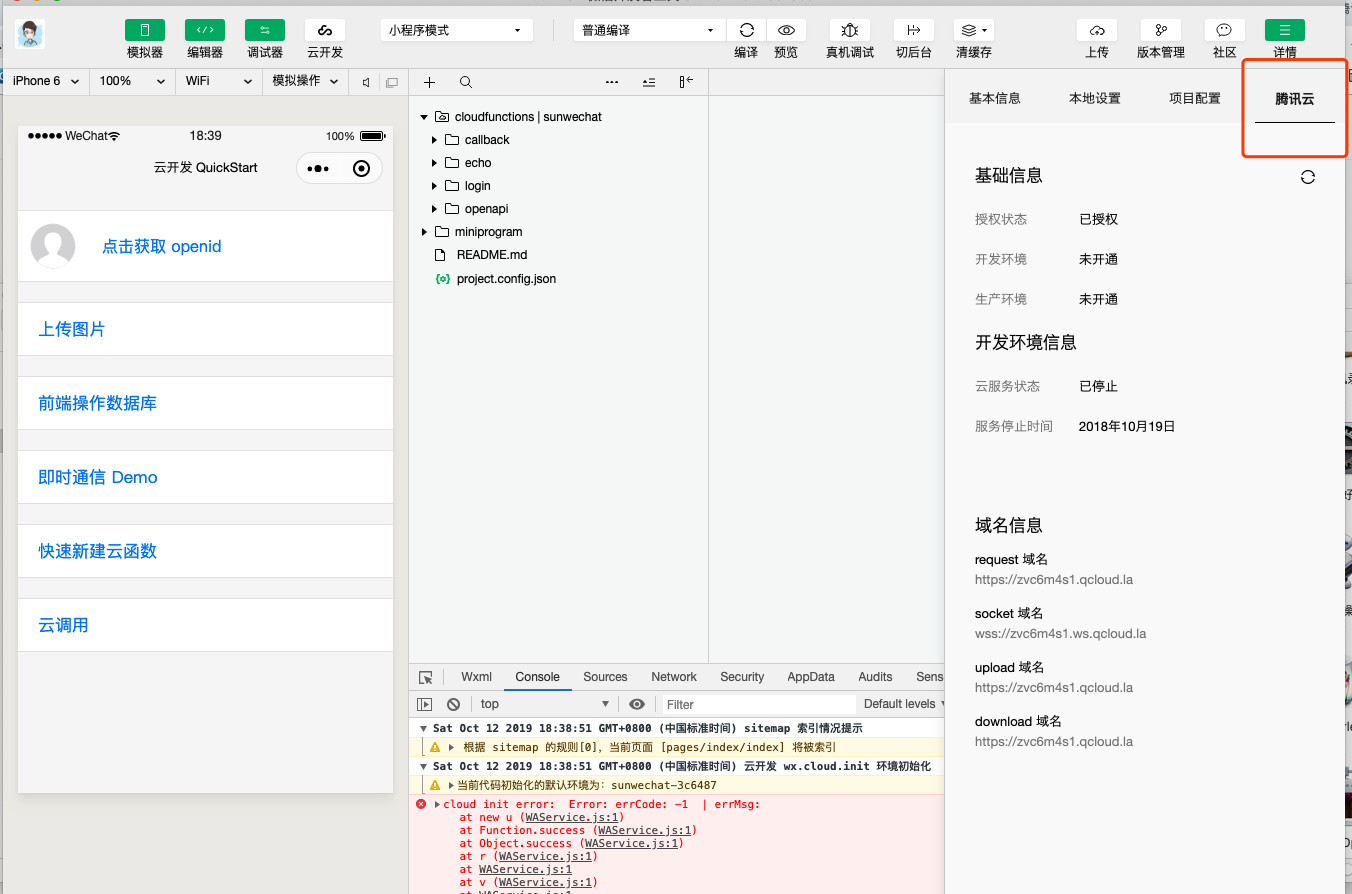The height and width of the screenshot is (894, 1352).
Task: Open the 小程序模式 mode dropdown
Action: click(x=455, y=30)
